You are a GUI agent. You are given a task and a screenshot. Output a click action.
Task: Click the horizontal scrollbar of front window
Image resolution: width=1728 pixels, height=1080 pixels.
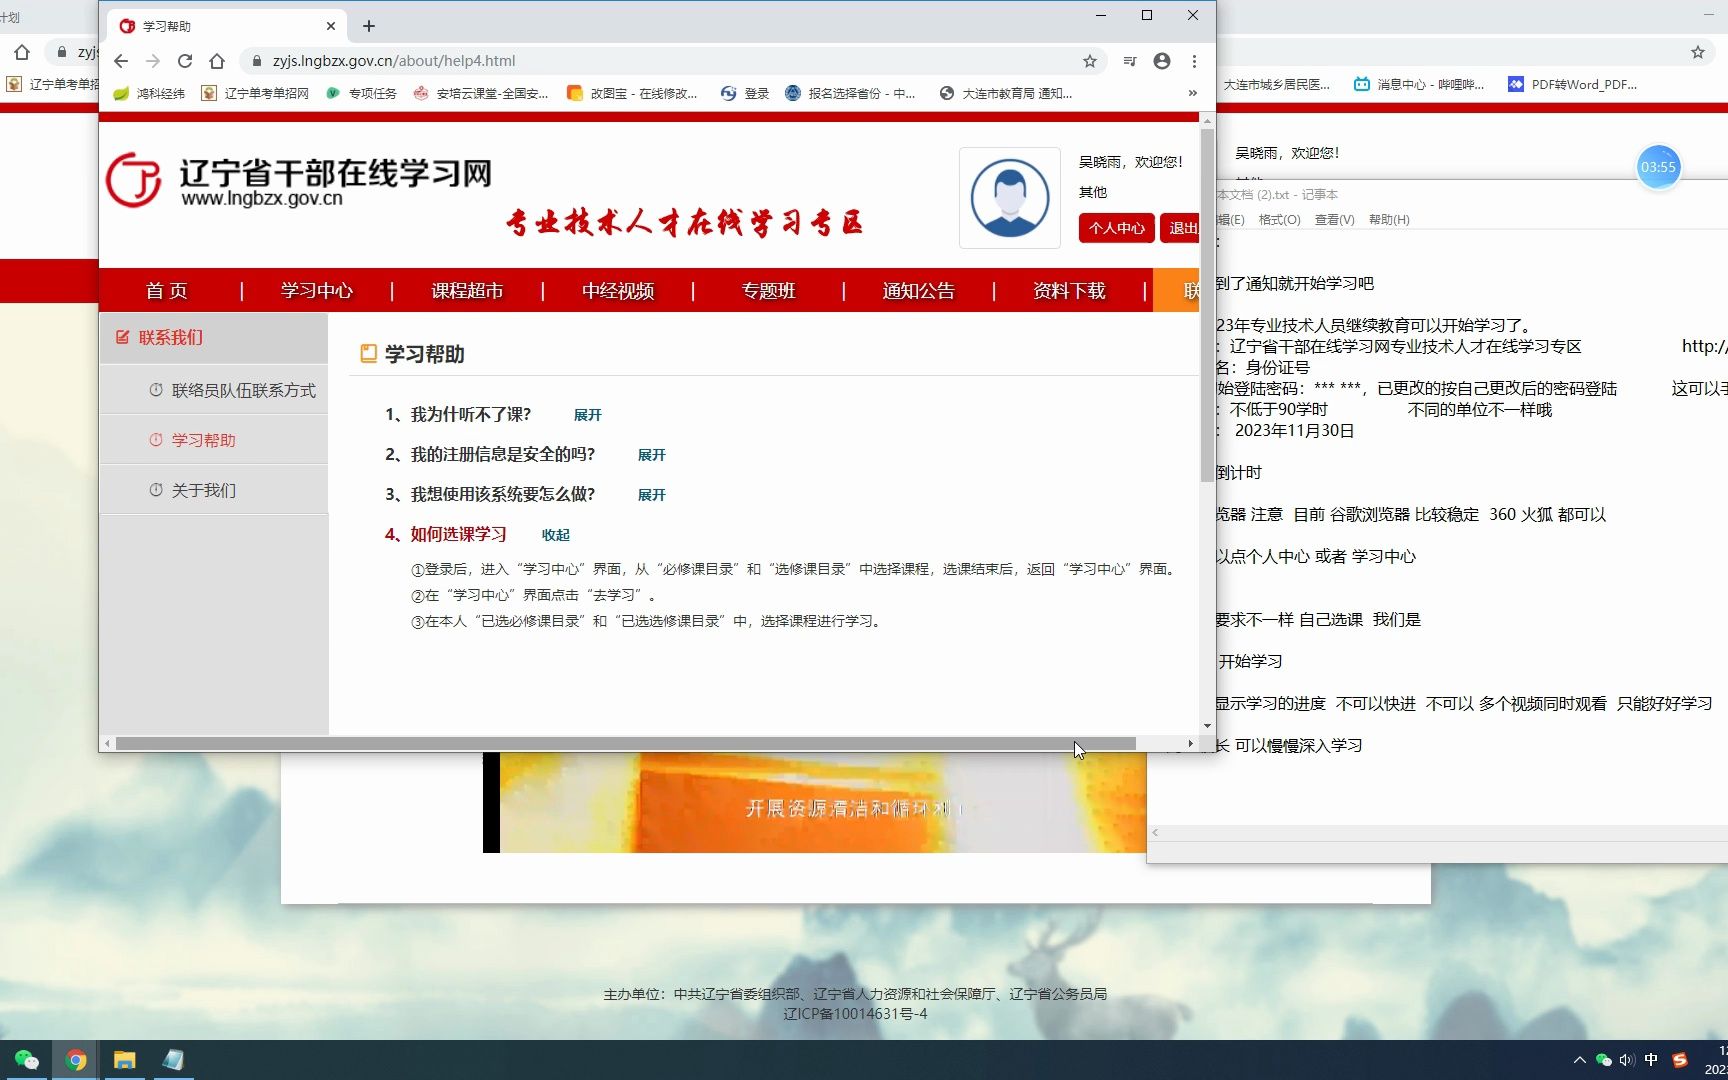coord(626,744)
